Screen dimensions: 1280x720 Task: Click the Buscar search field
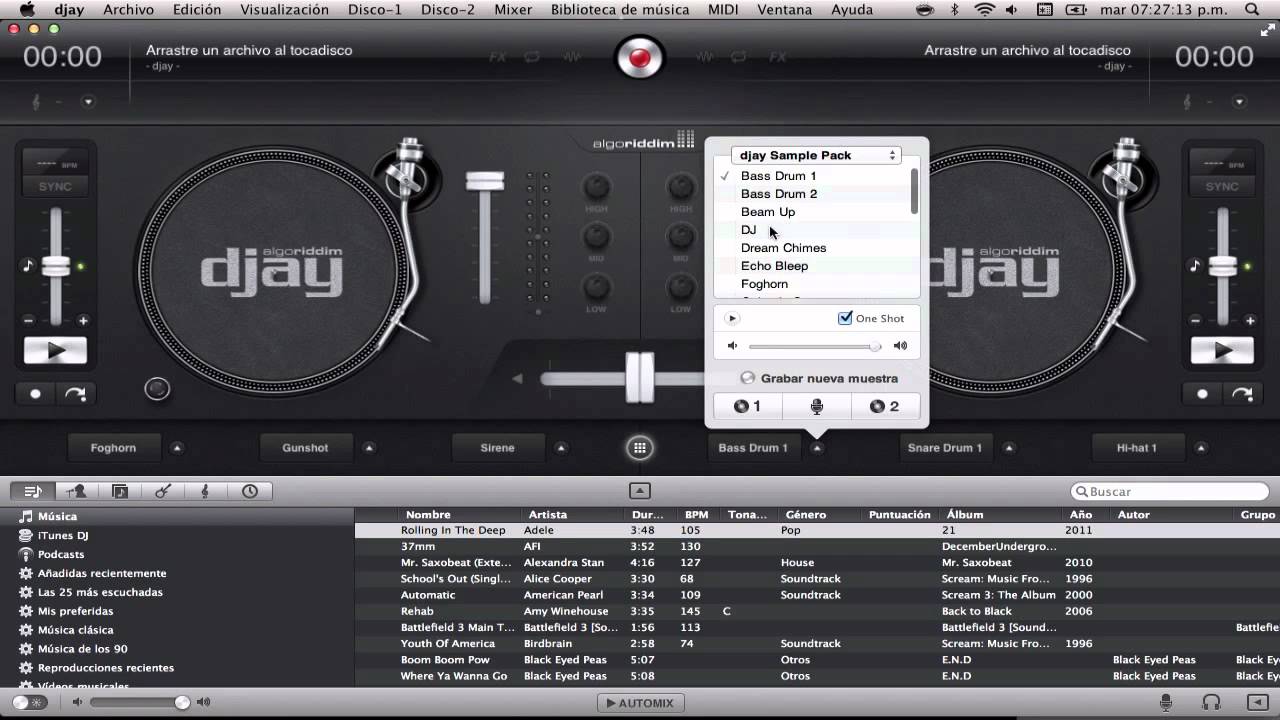tap(1170, 492)
